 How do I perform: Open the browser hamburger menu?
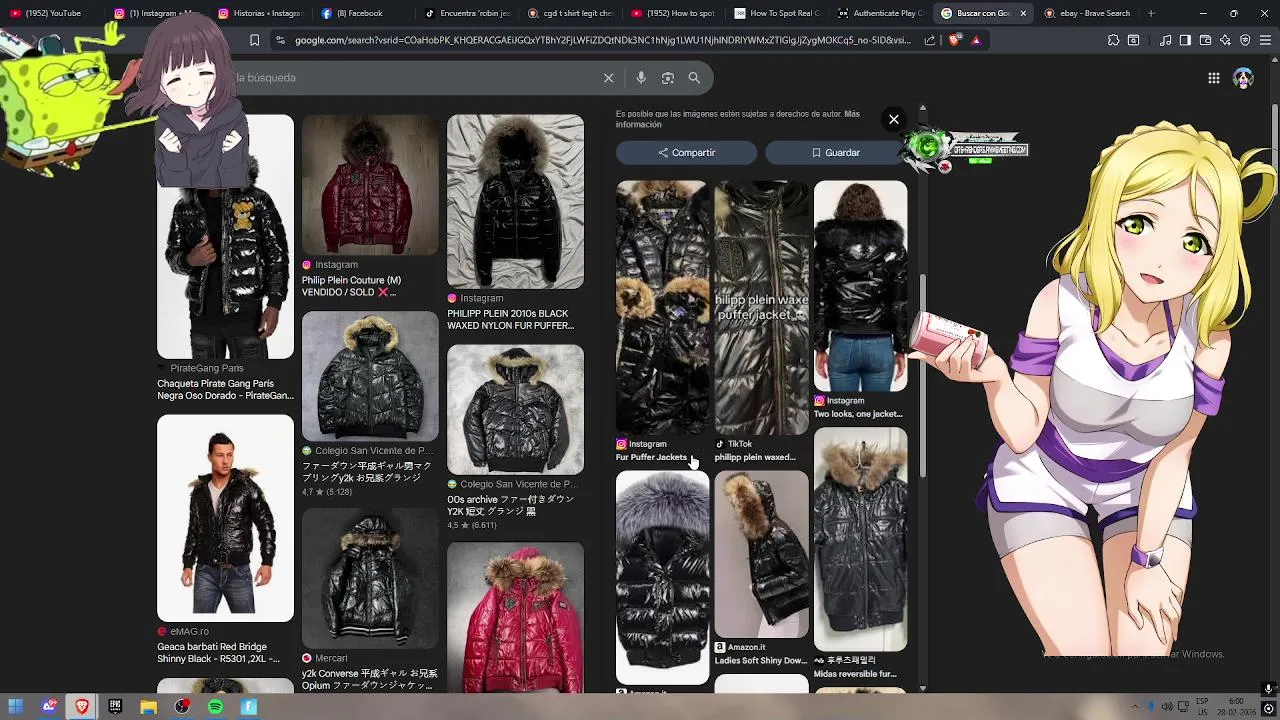1265,40
